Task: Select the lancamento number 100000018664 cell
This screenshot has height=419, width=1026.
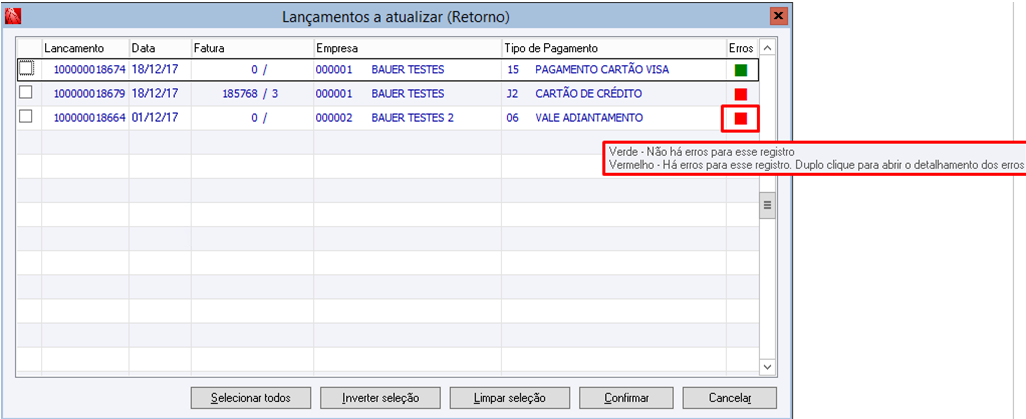Action: [85, 118]
